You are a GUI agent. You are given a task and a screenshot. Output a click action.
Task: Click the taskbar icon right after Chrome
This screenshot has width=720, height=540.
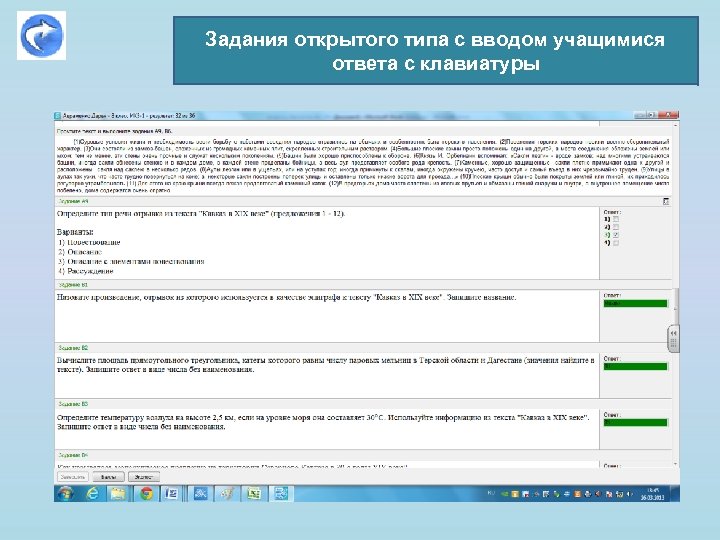[x=172, y=494]
